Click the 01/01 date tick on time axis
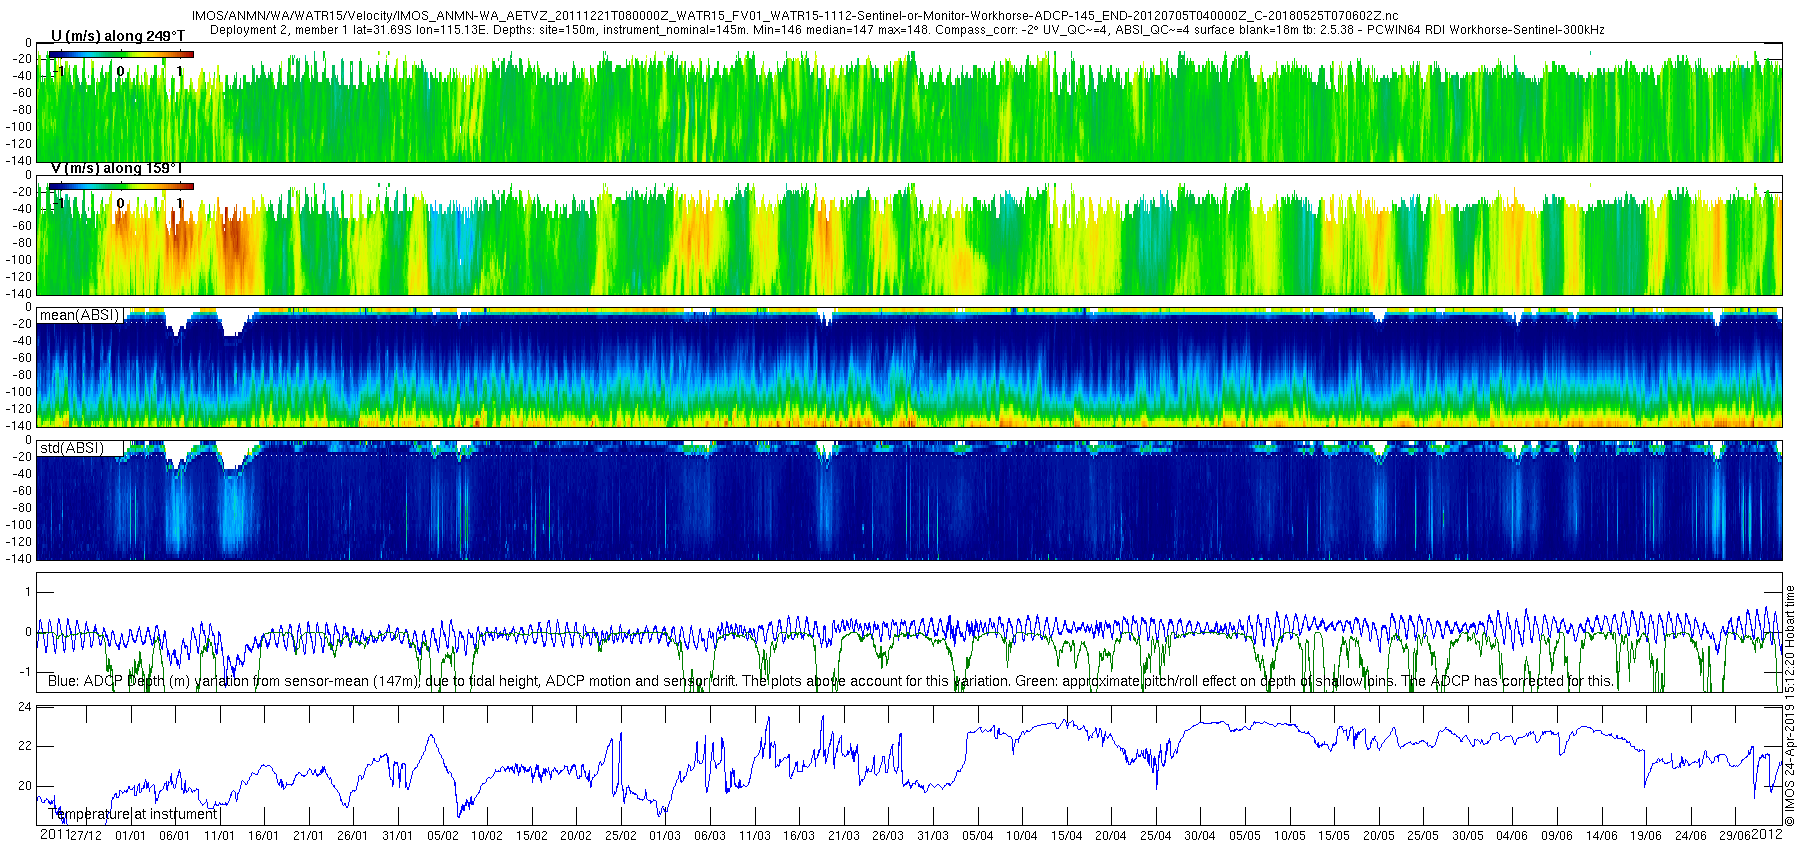The width and height of the screenshot is (1800, 850). coord(129,836)
